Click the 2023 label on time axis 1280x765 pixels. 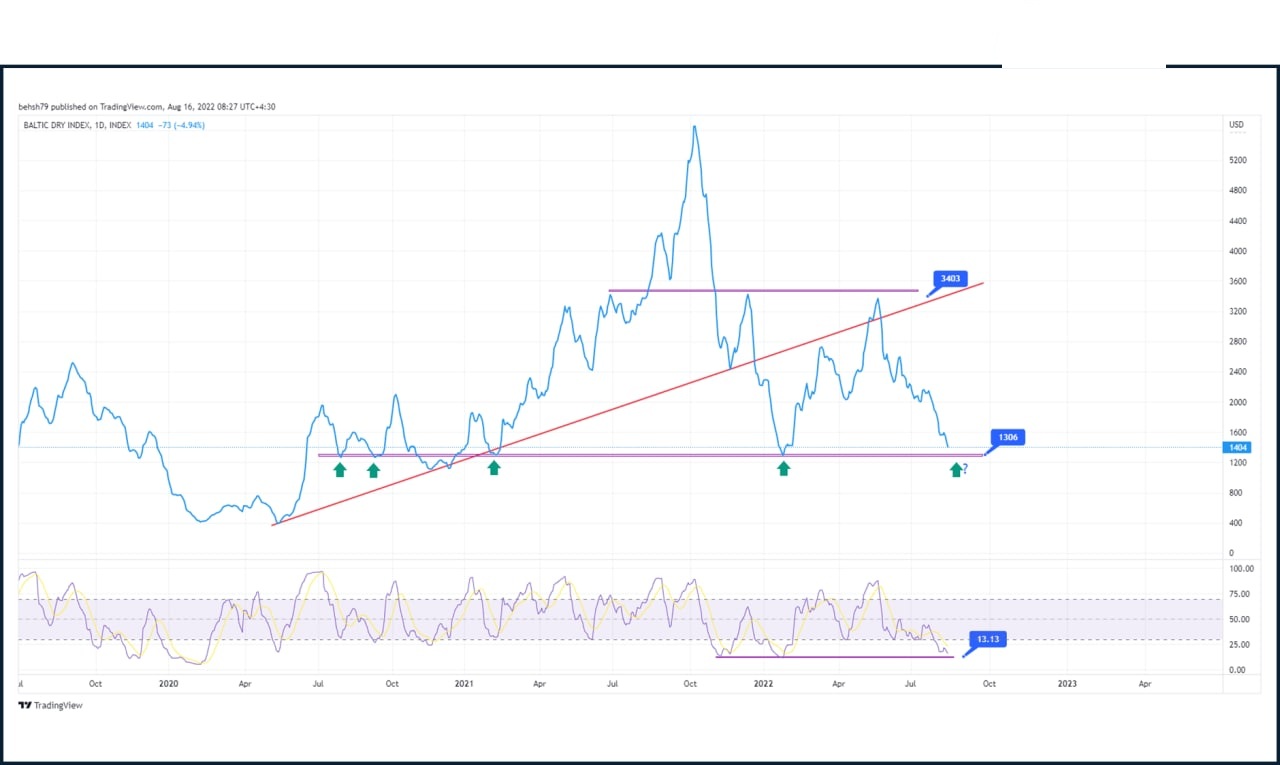(x=1067, y=684)
